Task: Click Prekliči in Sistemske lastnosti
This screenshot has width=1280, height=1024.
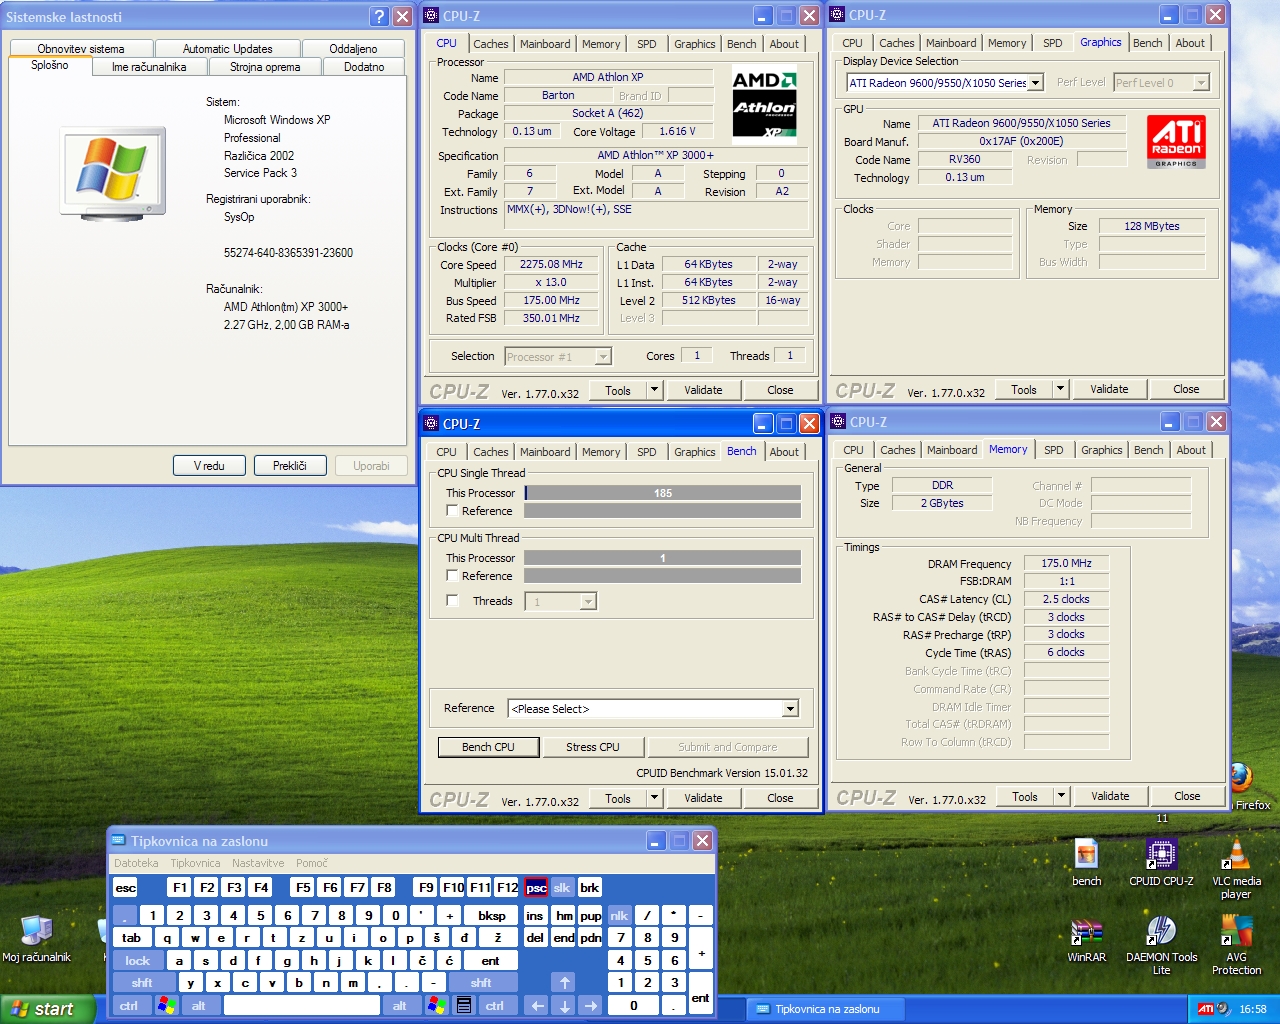Action: (290, 466)
